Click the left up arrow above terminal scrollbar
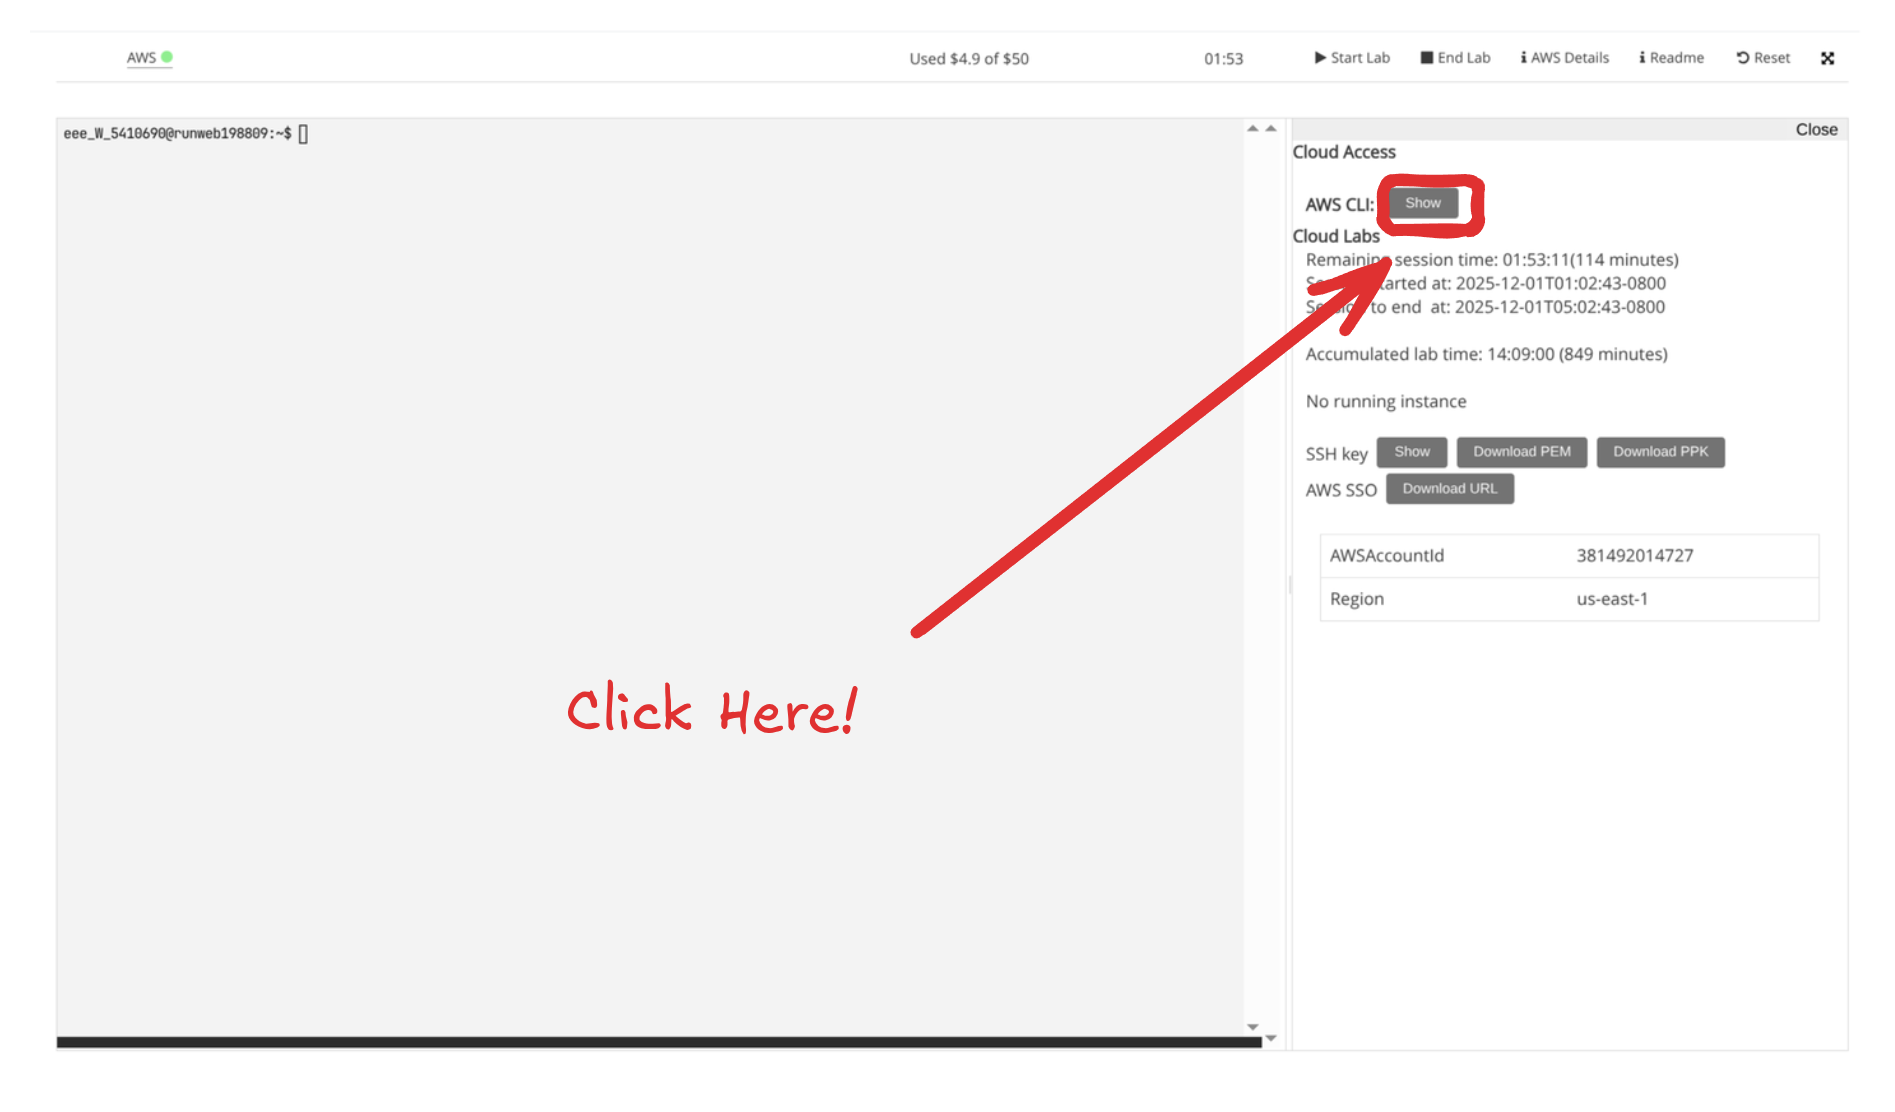Screen dimensions: 1895x1112 click(x=1252, y=128)
